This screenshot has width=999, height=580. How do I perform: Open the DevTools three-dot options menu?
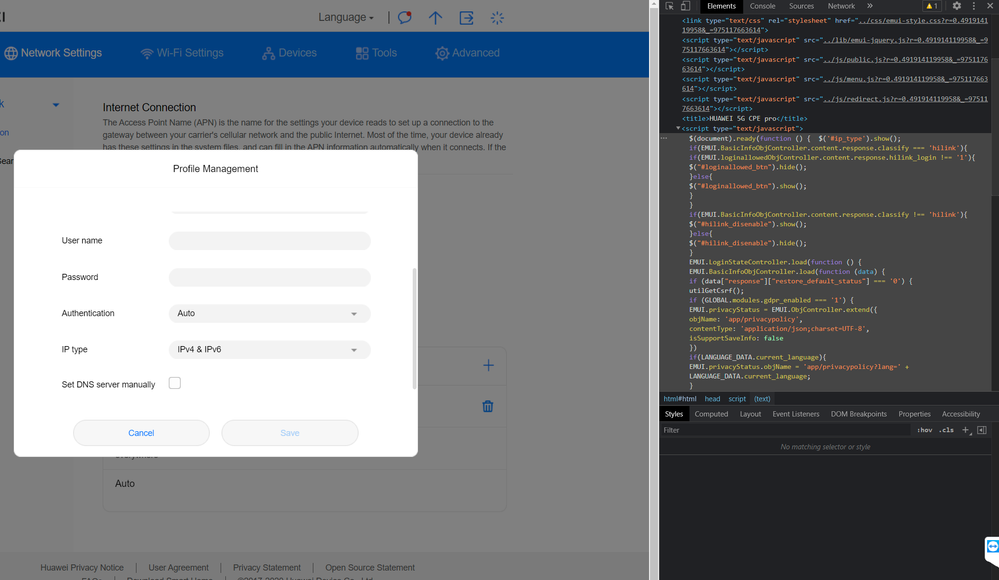(x=973, y=6)
